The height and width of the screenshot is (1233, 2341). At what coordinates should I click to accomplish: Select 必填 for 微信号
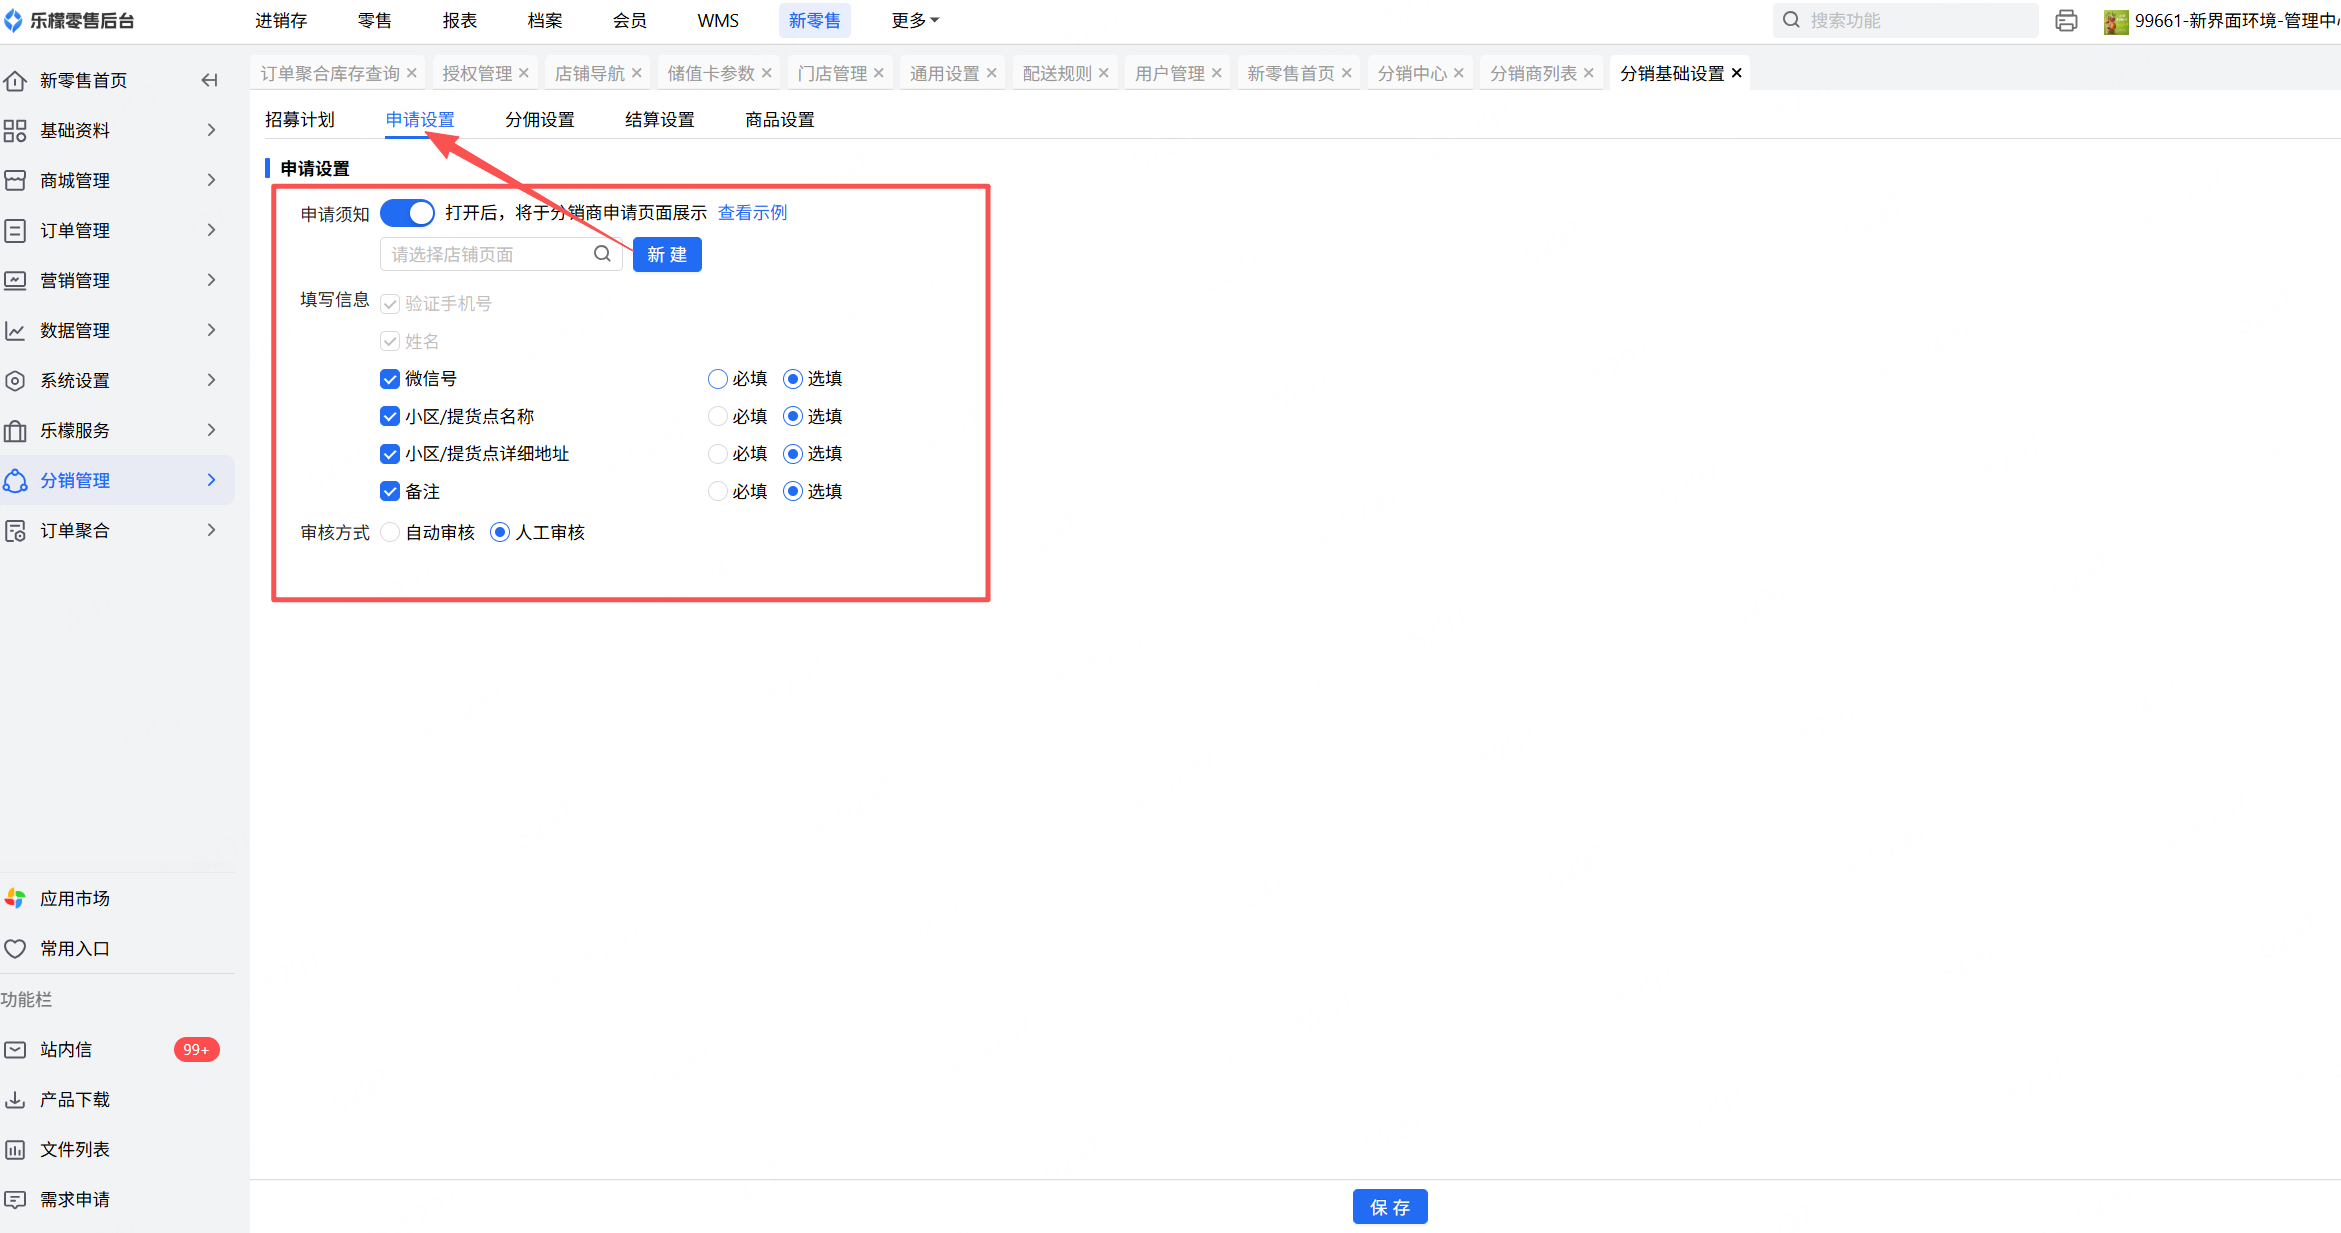(717, 379)
